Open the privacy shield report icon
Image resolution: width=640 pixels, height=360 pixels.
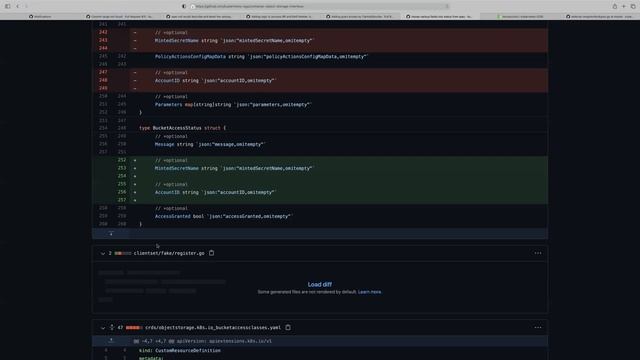(x=184, y=6)
